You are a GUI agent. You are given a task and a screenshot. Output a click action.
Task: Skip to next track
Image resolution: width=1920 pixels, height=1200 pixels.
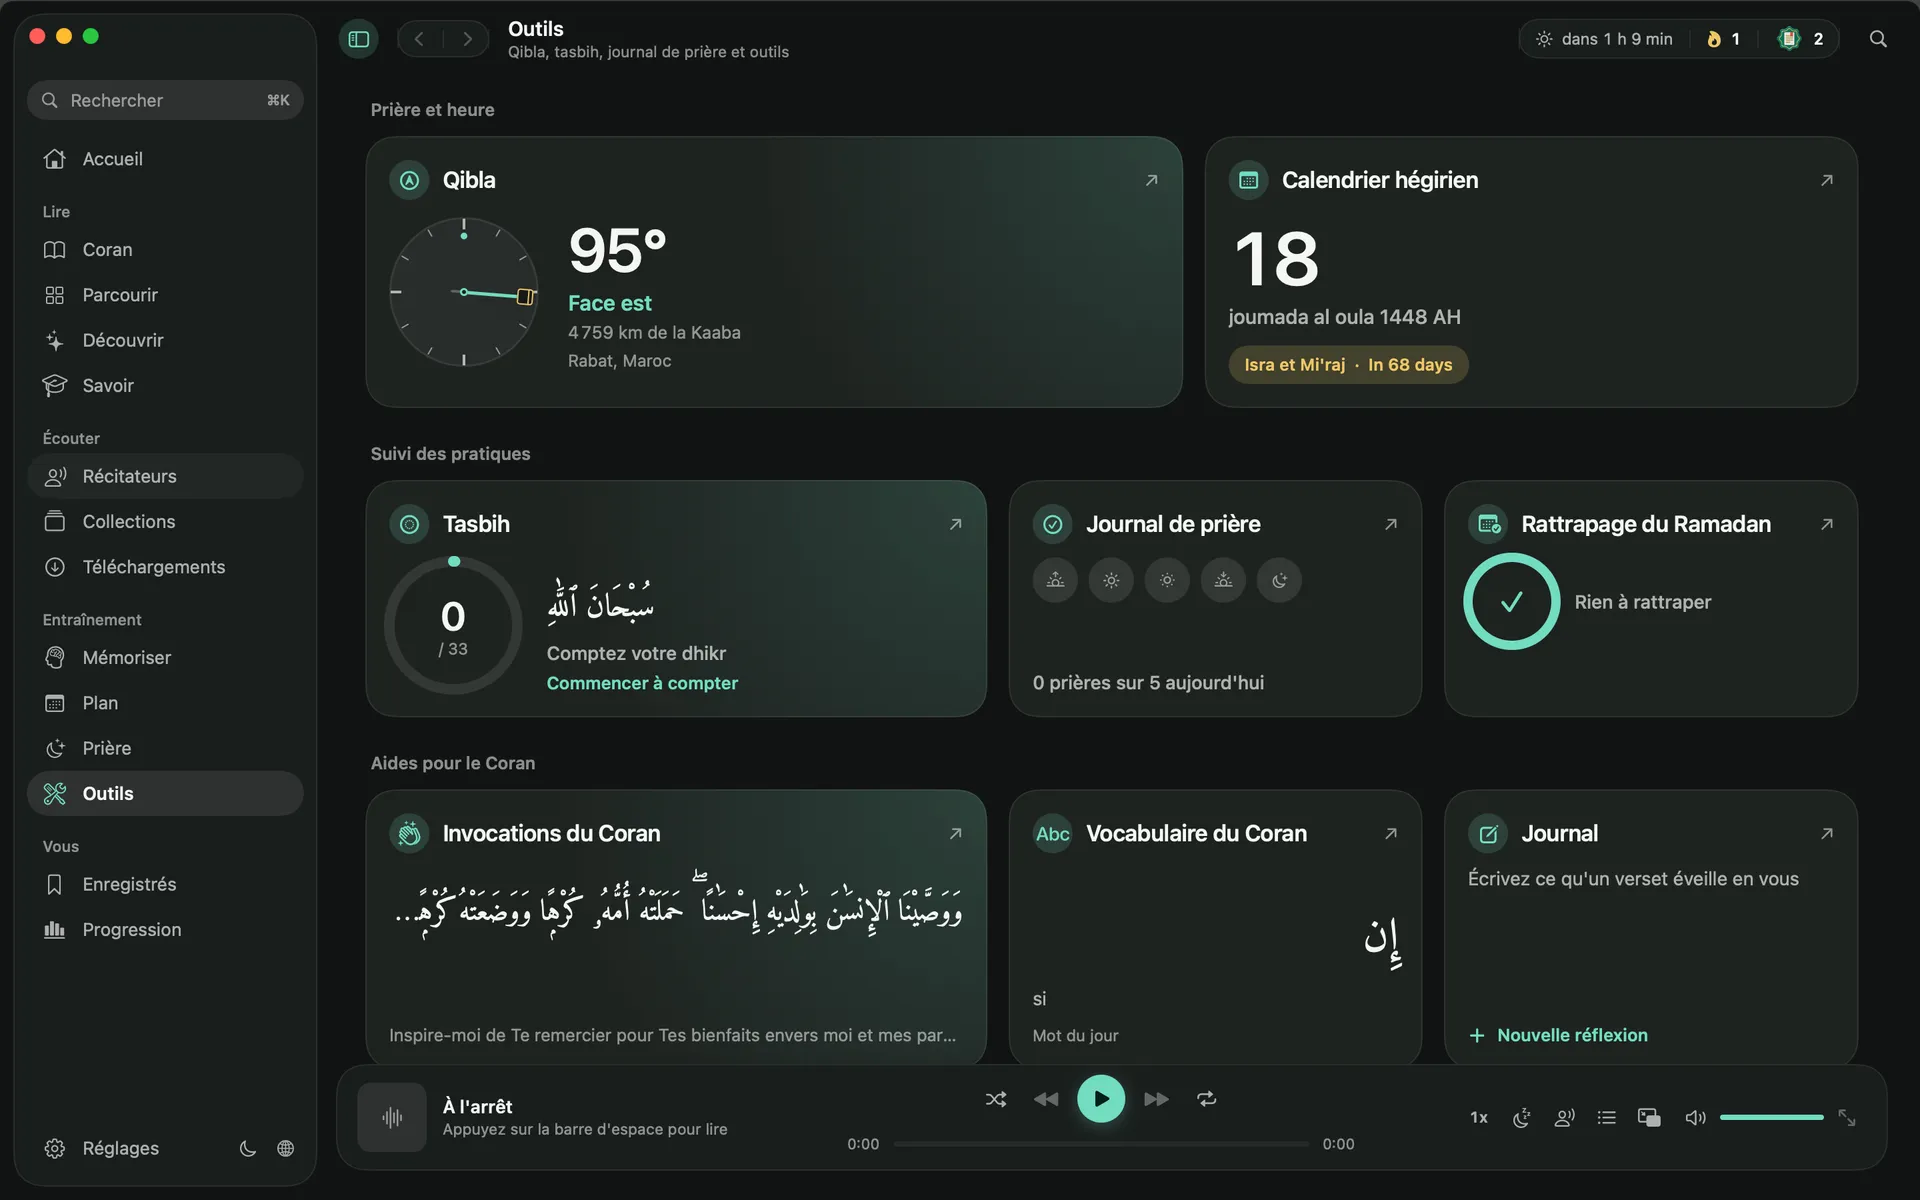[1156, 1099]
